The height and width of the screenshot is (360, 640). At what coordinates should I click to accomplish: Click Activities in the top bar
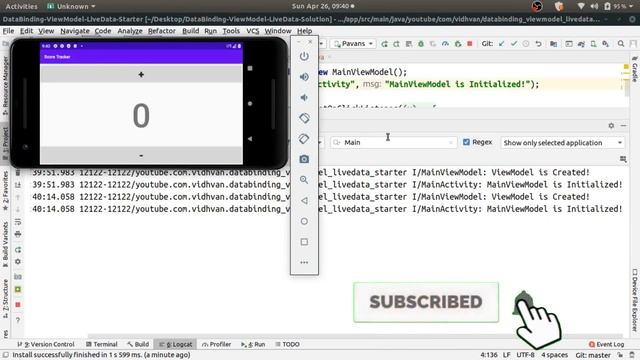[x=21, y=6]
